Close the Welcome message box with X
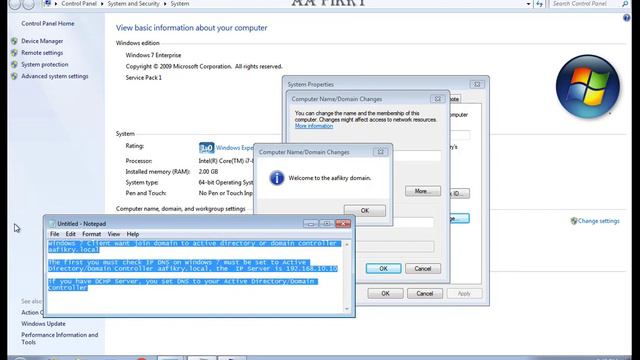The image size is (640, 360). (380, 152)
